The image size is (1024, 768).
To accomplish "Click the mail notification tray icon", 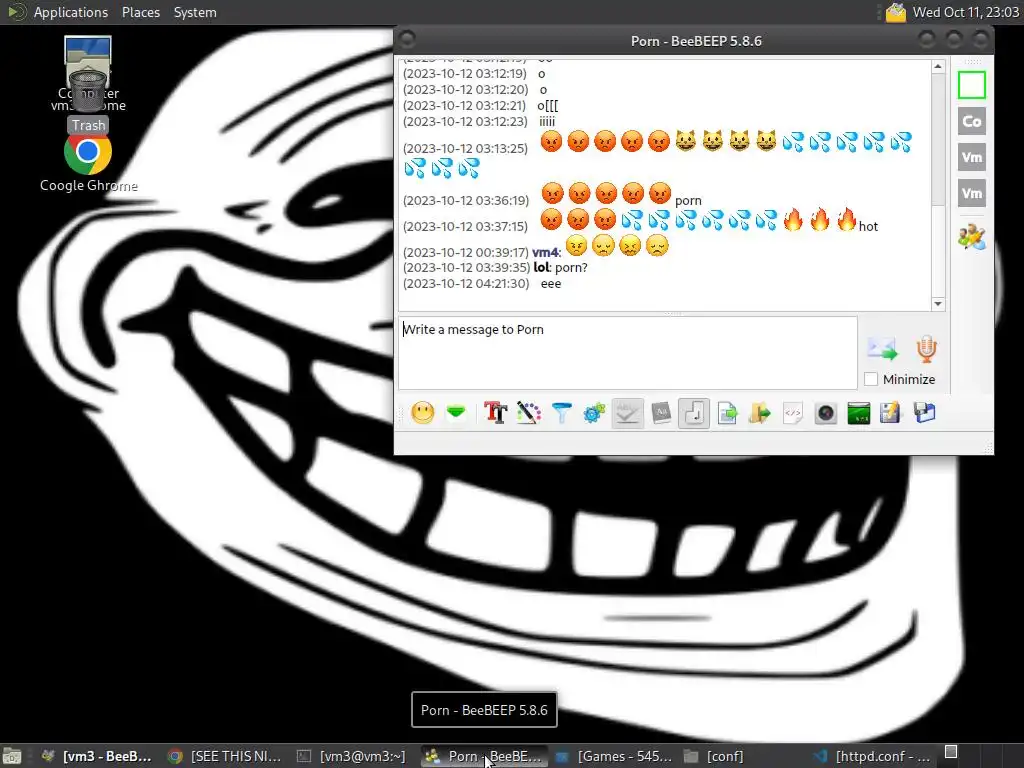I will (x=895, y=12).
